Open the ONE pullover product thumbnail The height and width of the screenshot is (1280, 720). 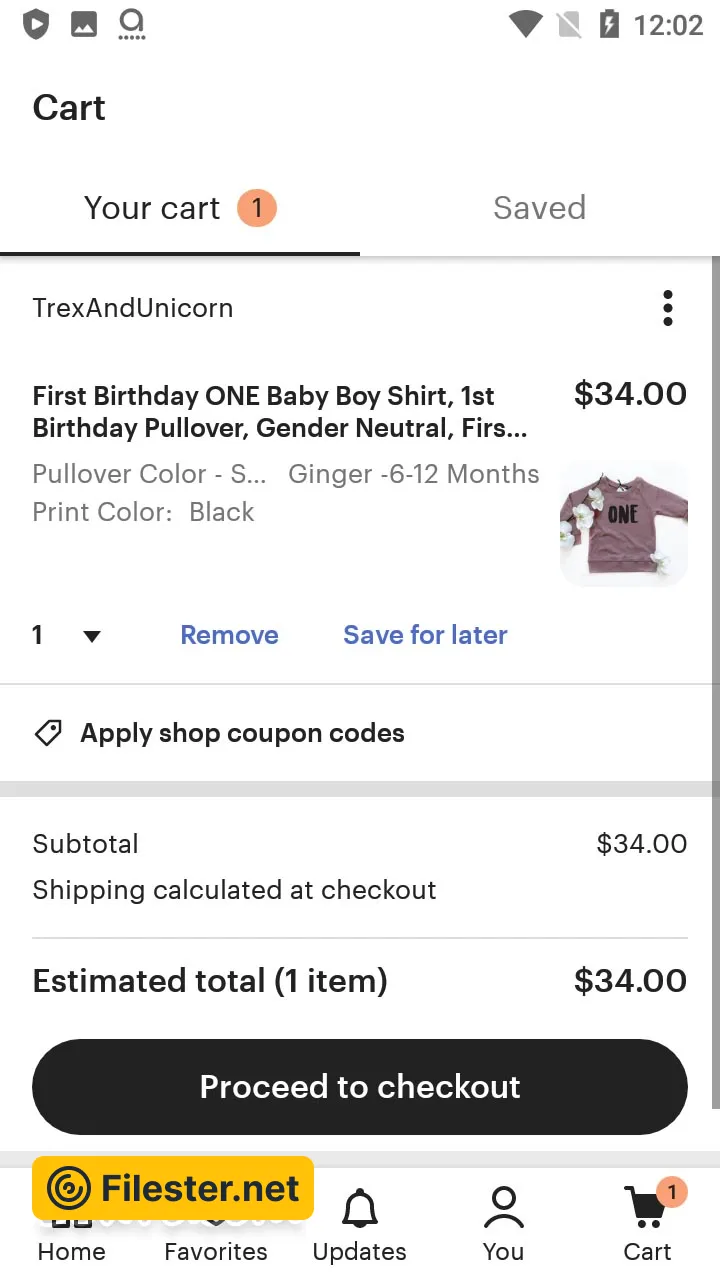[623, 523]
